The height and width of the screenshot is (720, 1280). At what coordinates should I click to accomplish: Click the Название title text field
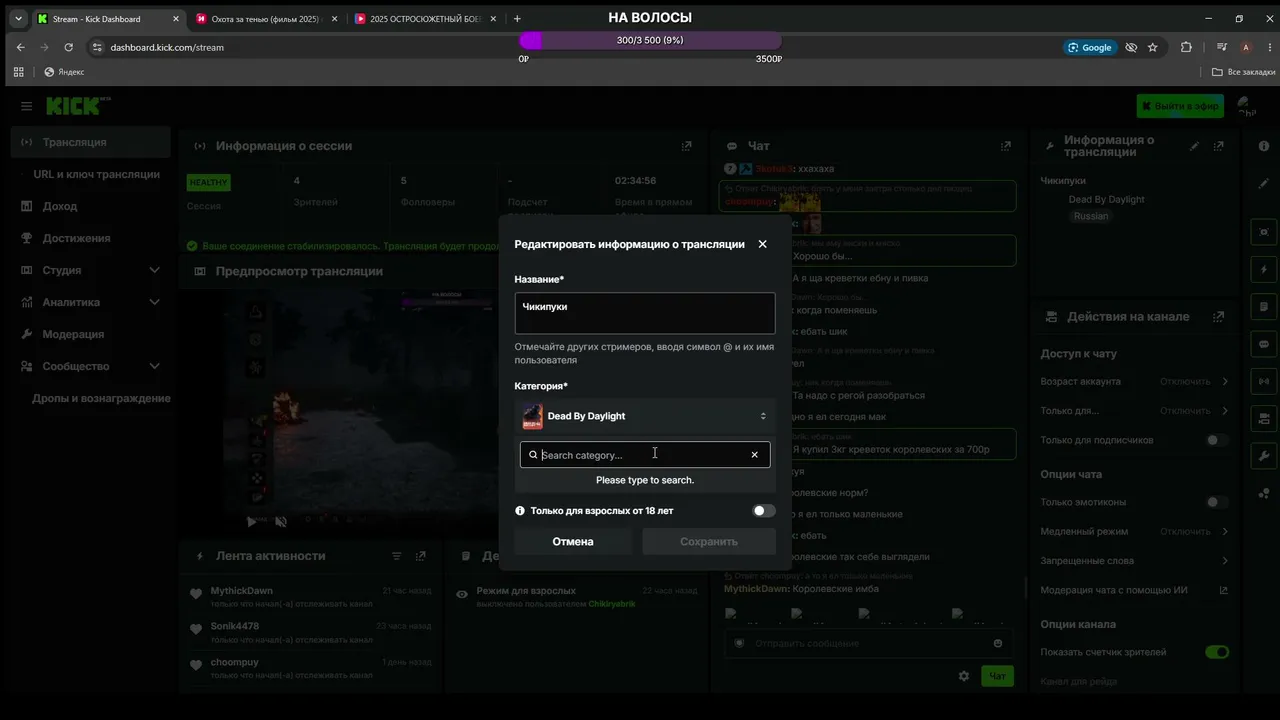[645, 313]
